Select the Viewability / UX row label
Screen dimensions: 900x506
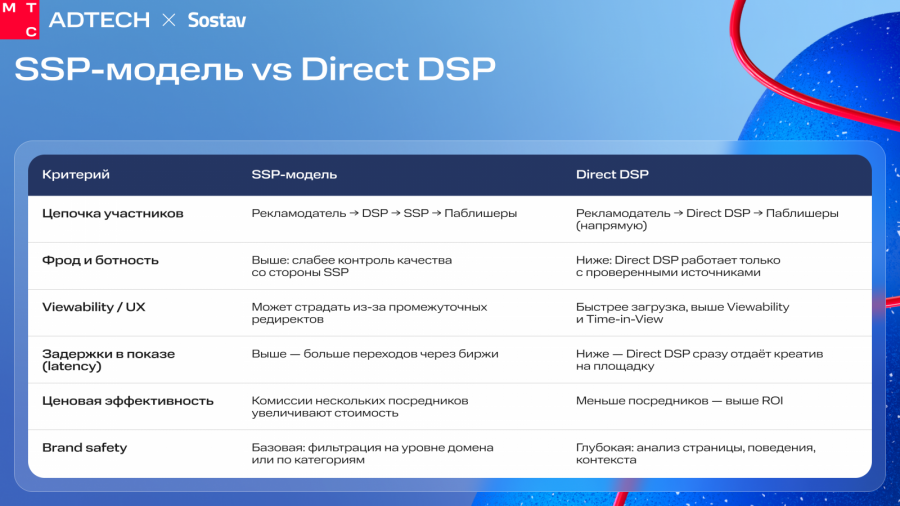coord(94,307)
